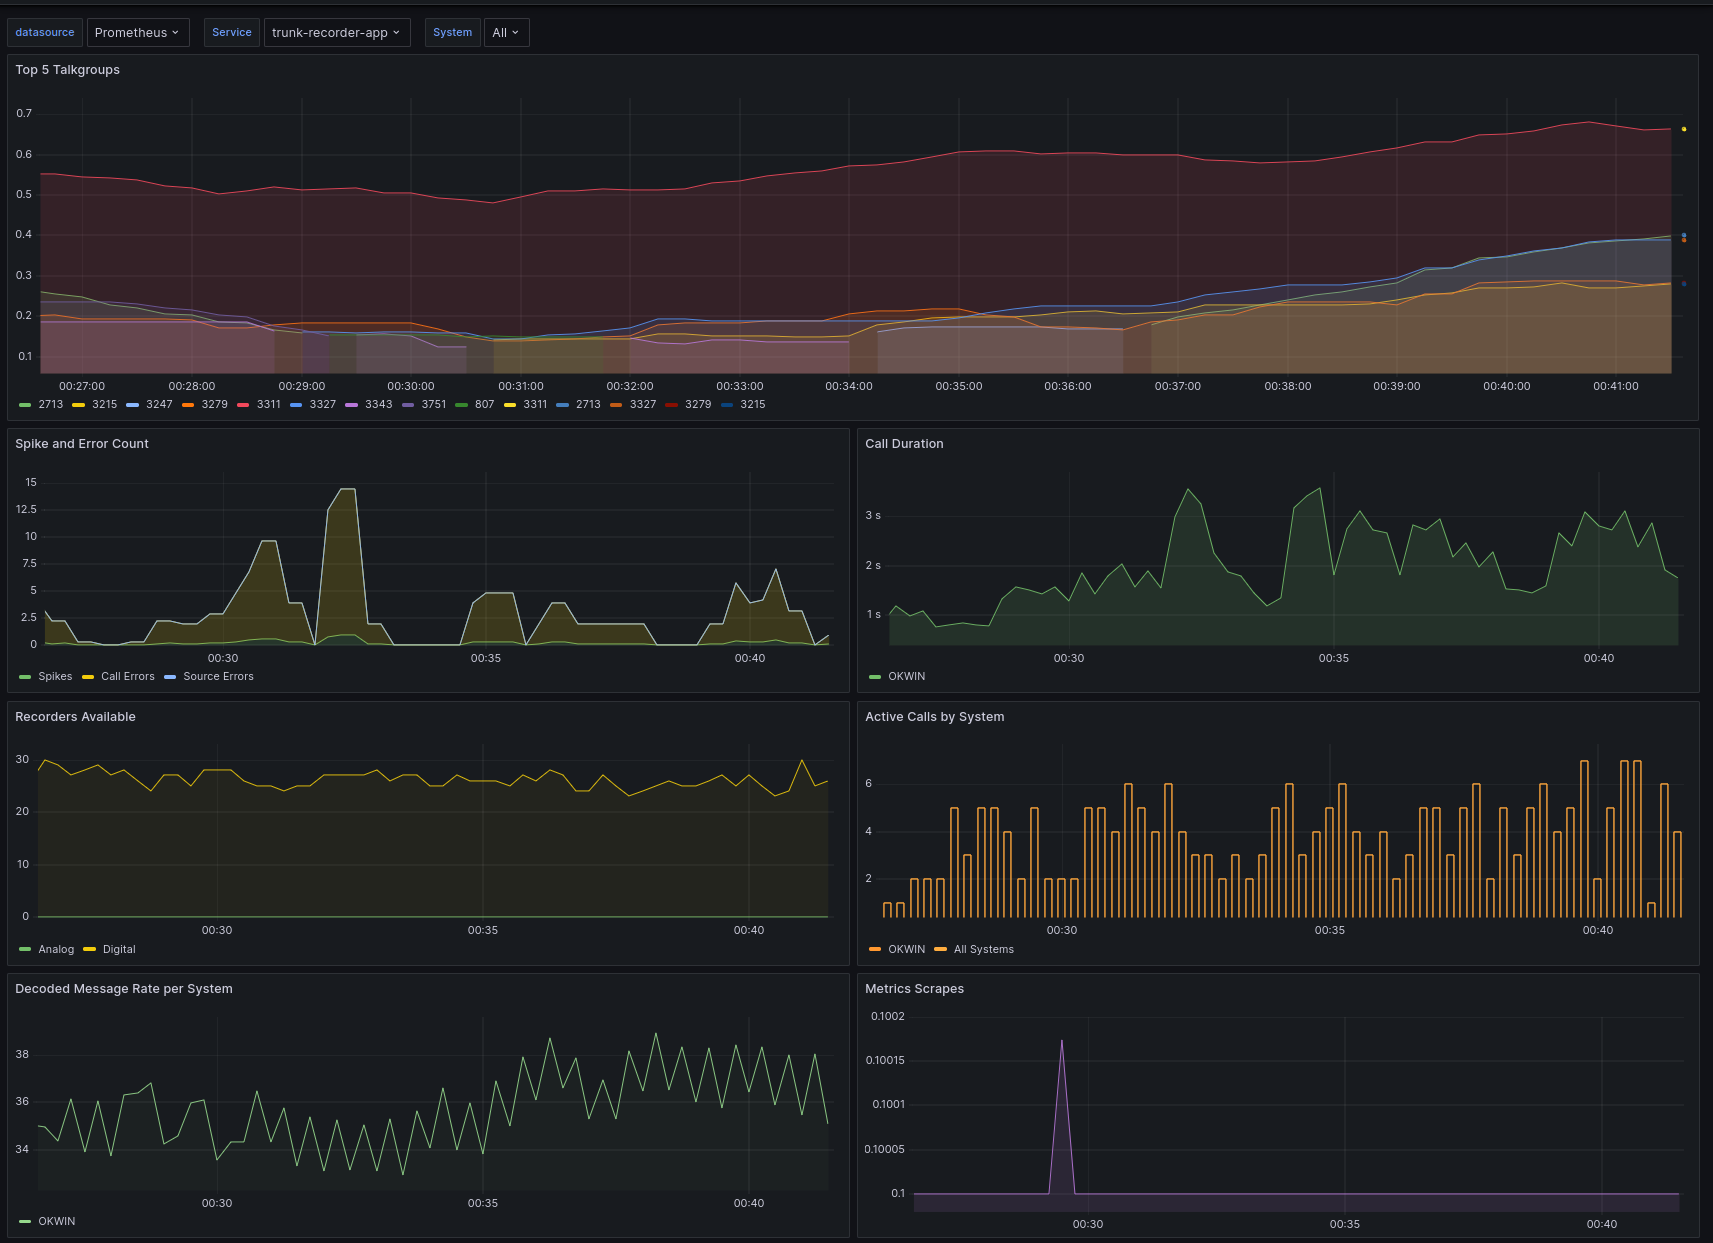Screen dimensions: 1713x1243
Task: Toggle talkgroup 3751 in the legend
Action: (434, 405)
